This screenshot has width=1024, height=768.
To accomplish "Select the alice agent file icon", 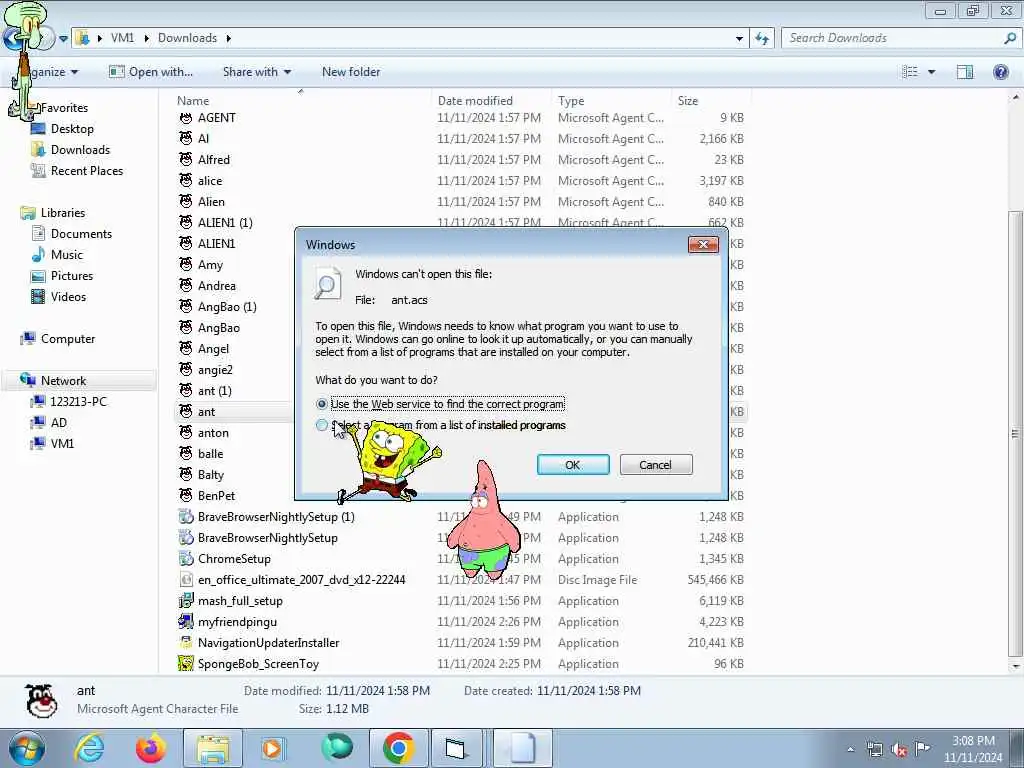I will point(186,181).
